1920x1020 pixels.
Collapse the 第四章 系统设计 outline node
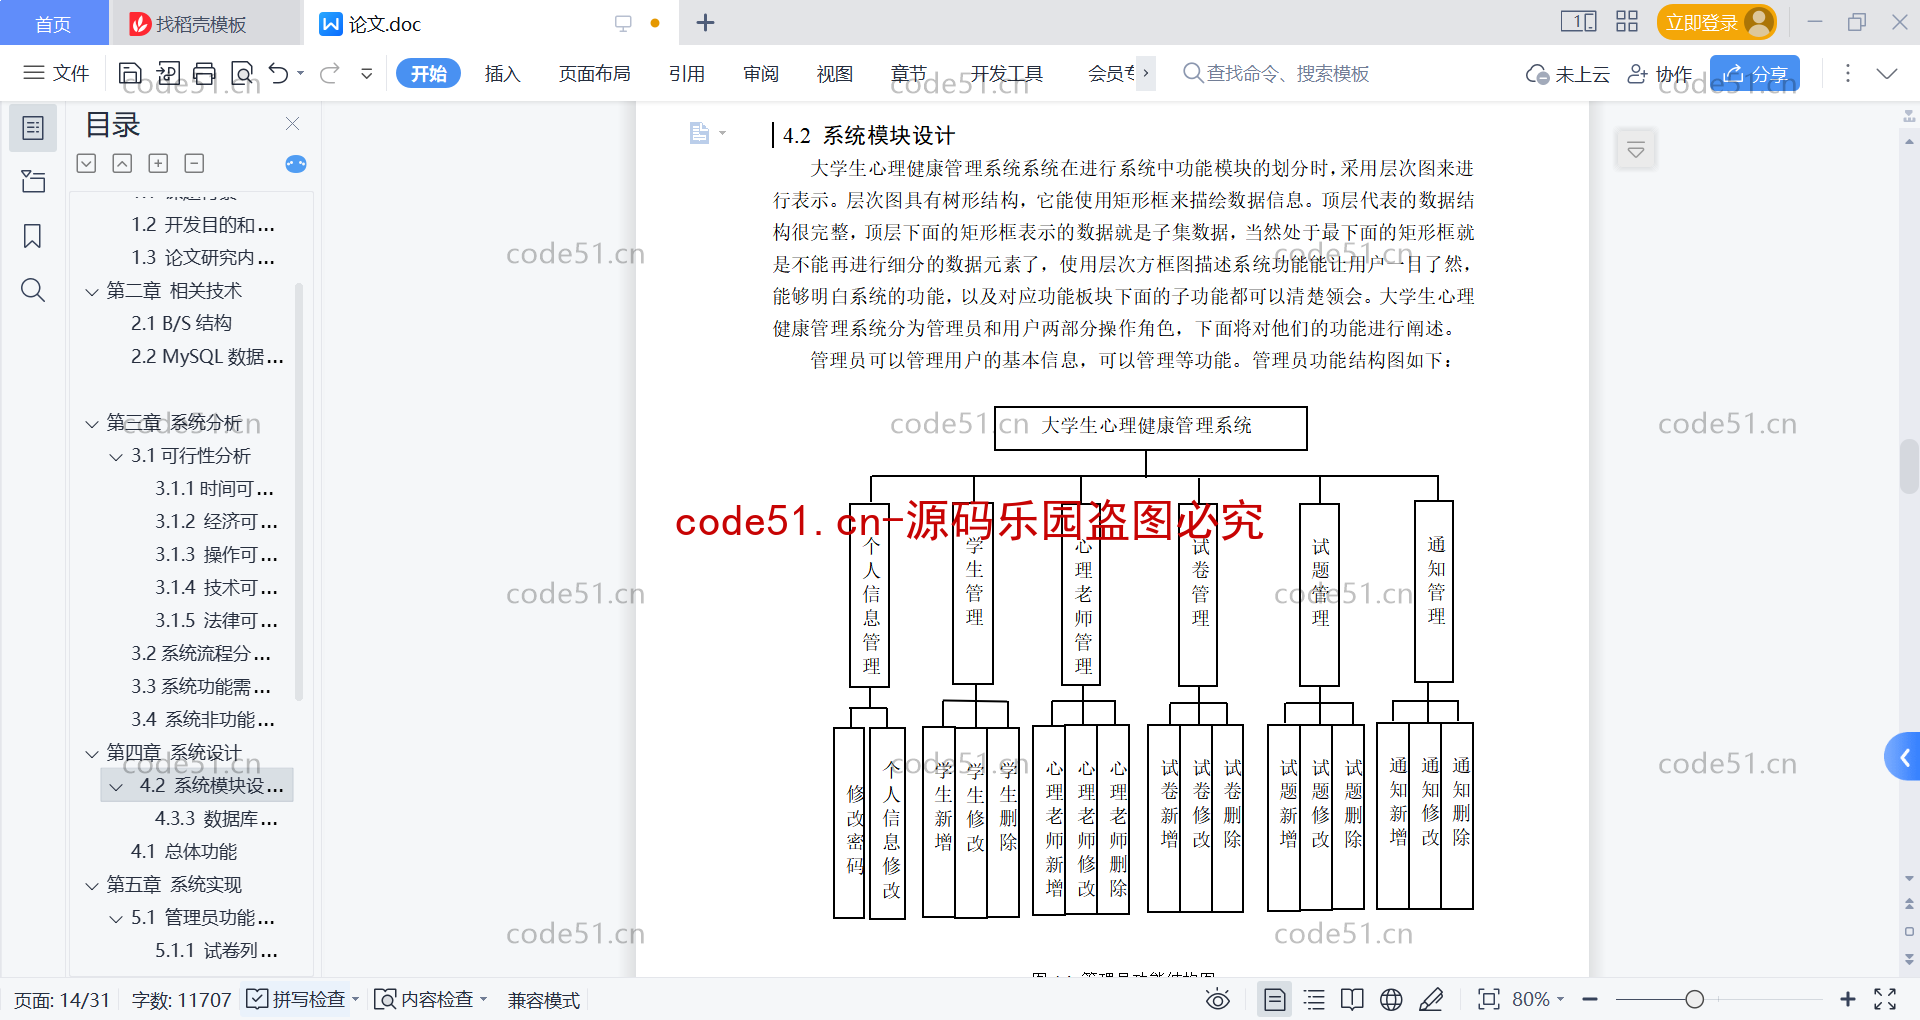pos(92,753)
